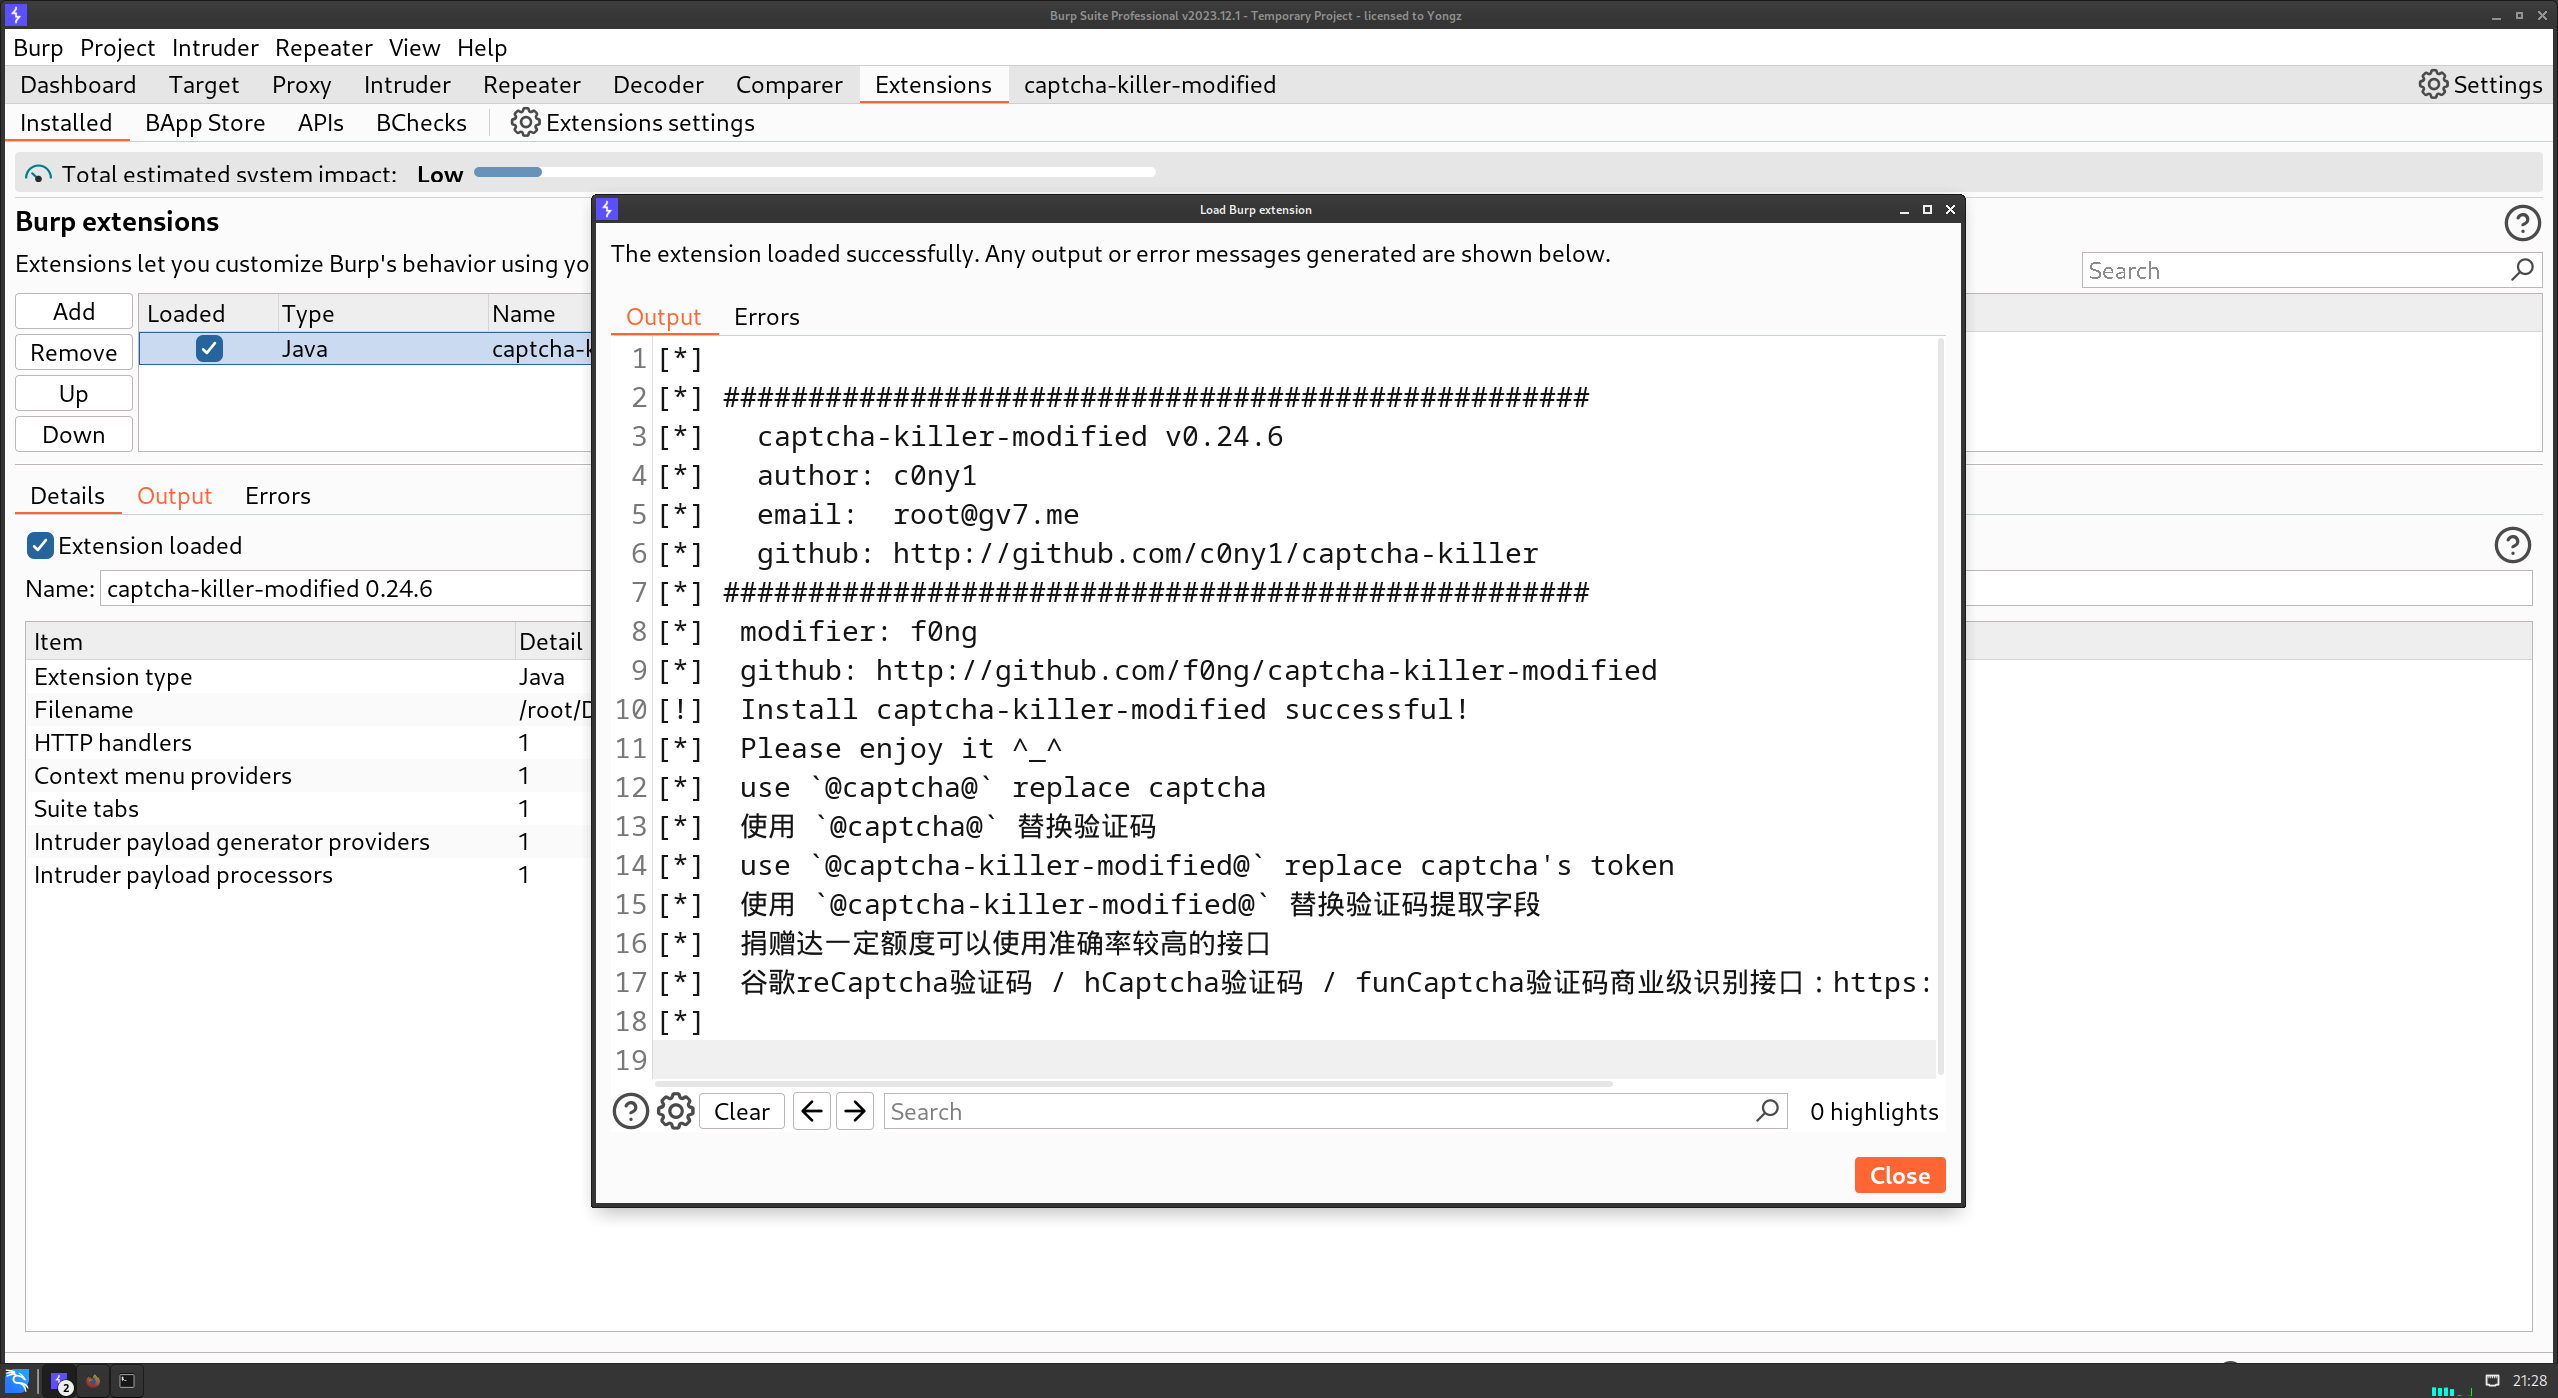Click horizontal scrollbar of output pane
The image size is (2558, 1398).
pos(1134,1083)
